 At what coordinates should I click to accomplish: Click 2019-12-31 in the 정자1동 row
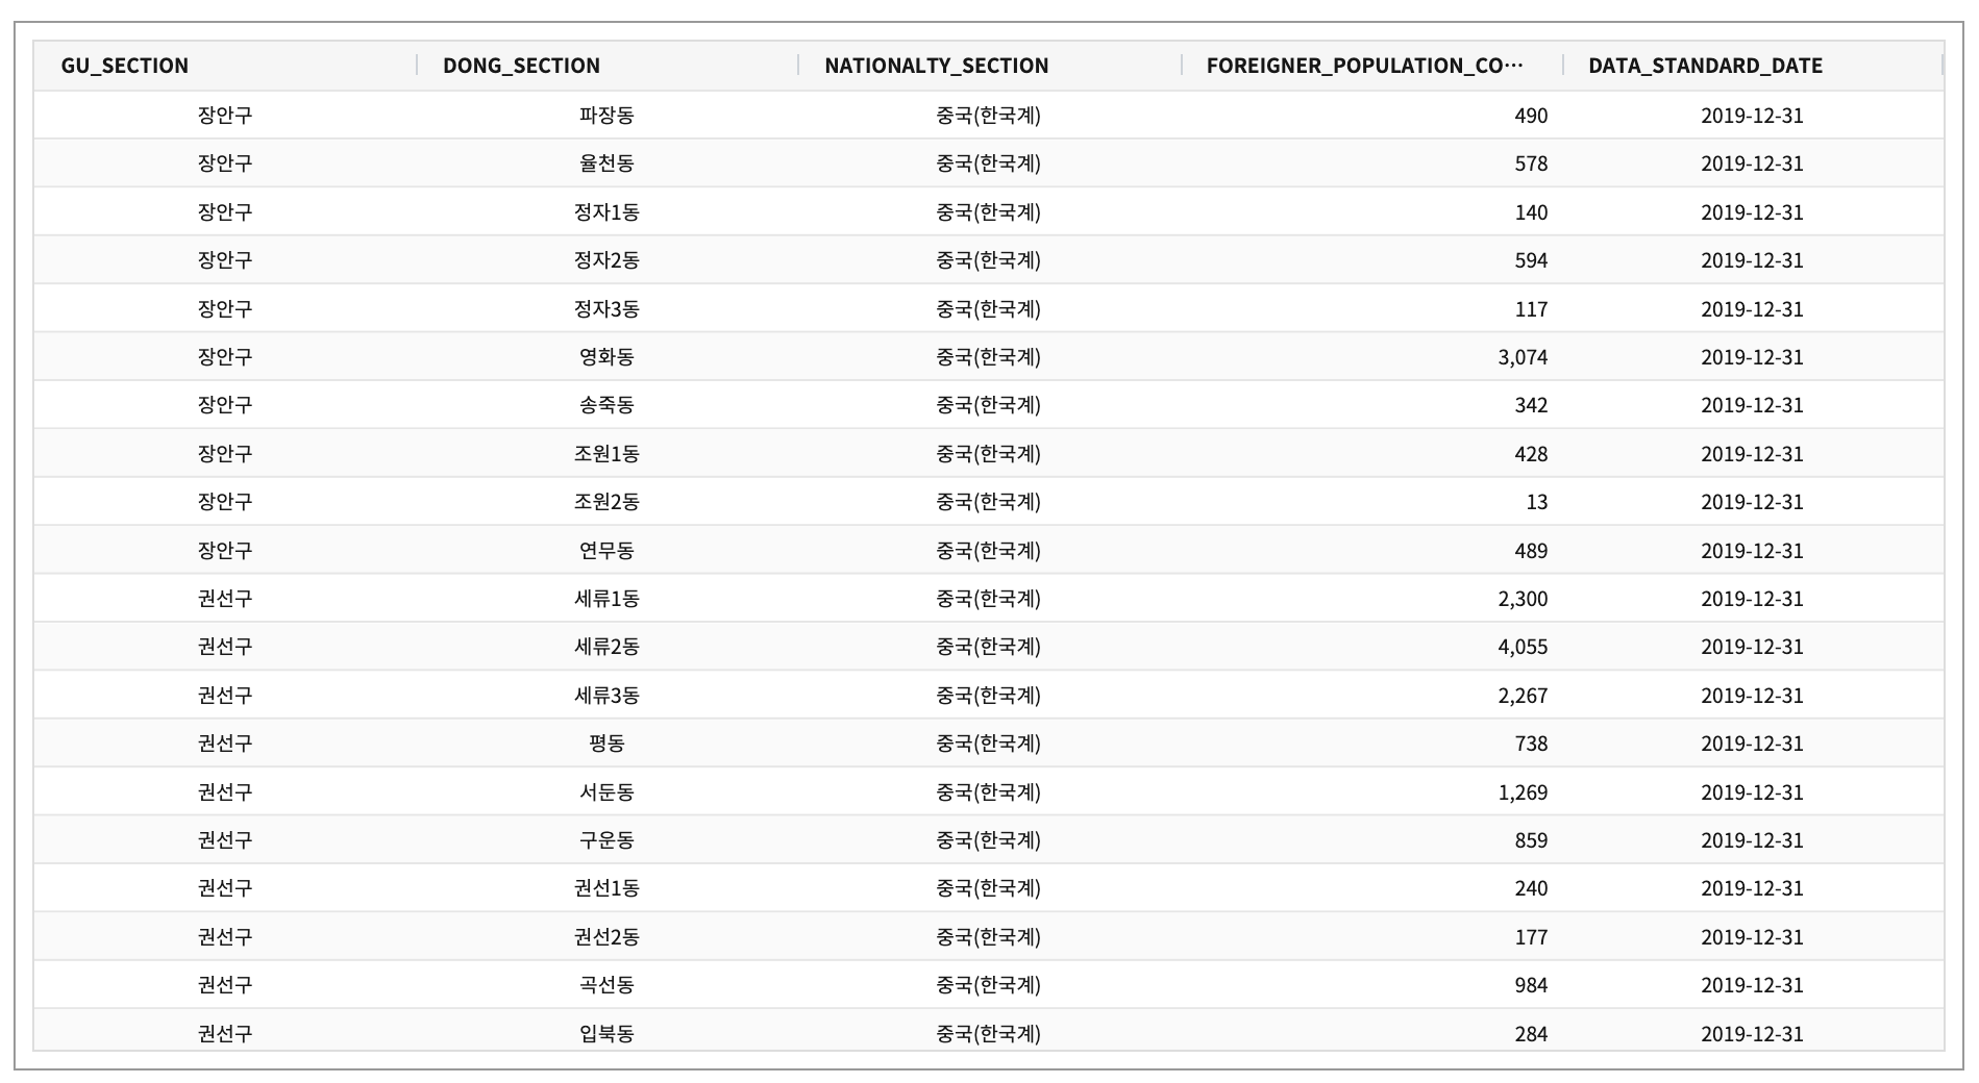(x=1752, y=212)
